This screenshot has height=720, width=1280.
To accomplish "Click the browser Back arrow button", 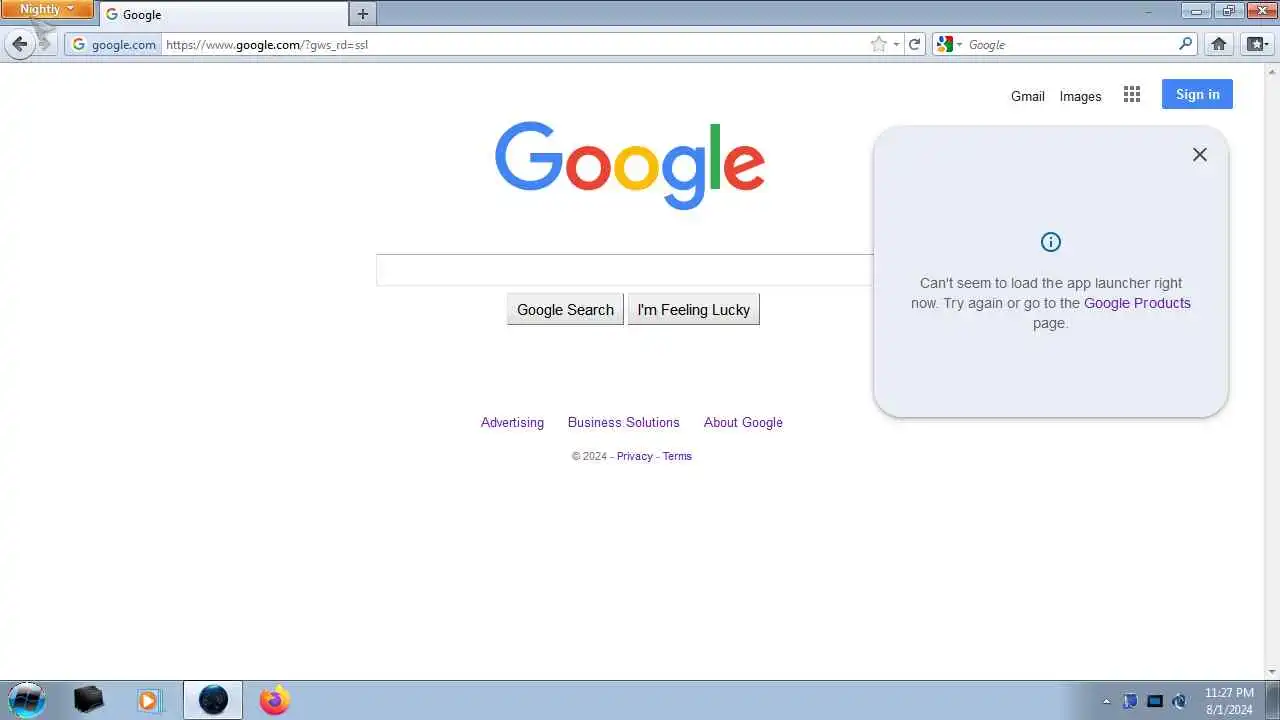I will [20, 44].
